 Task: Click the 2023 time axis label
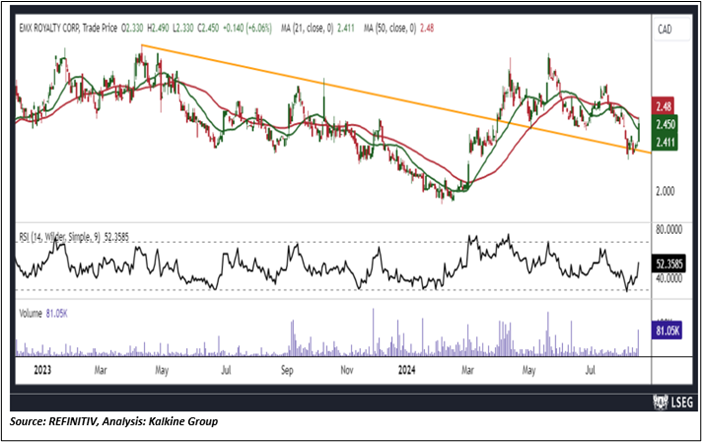[x=43, y=370]
